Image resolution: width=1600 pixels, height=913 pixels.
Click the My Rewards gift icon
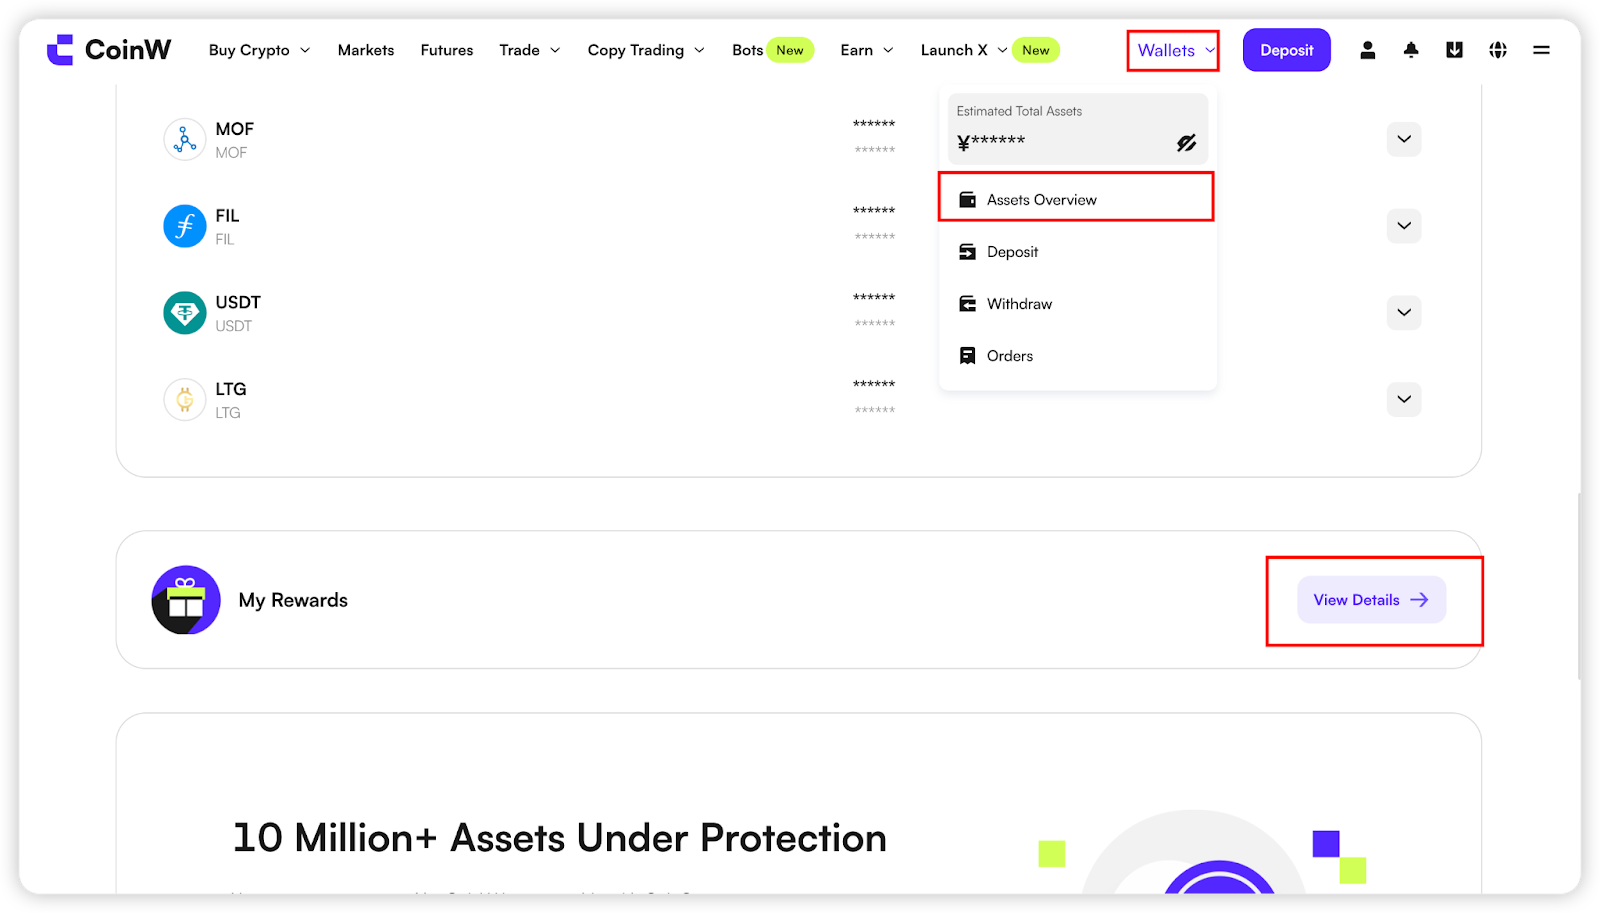tap(186, 600)
